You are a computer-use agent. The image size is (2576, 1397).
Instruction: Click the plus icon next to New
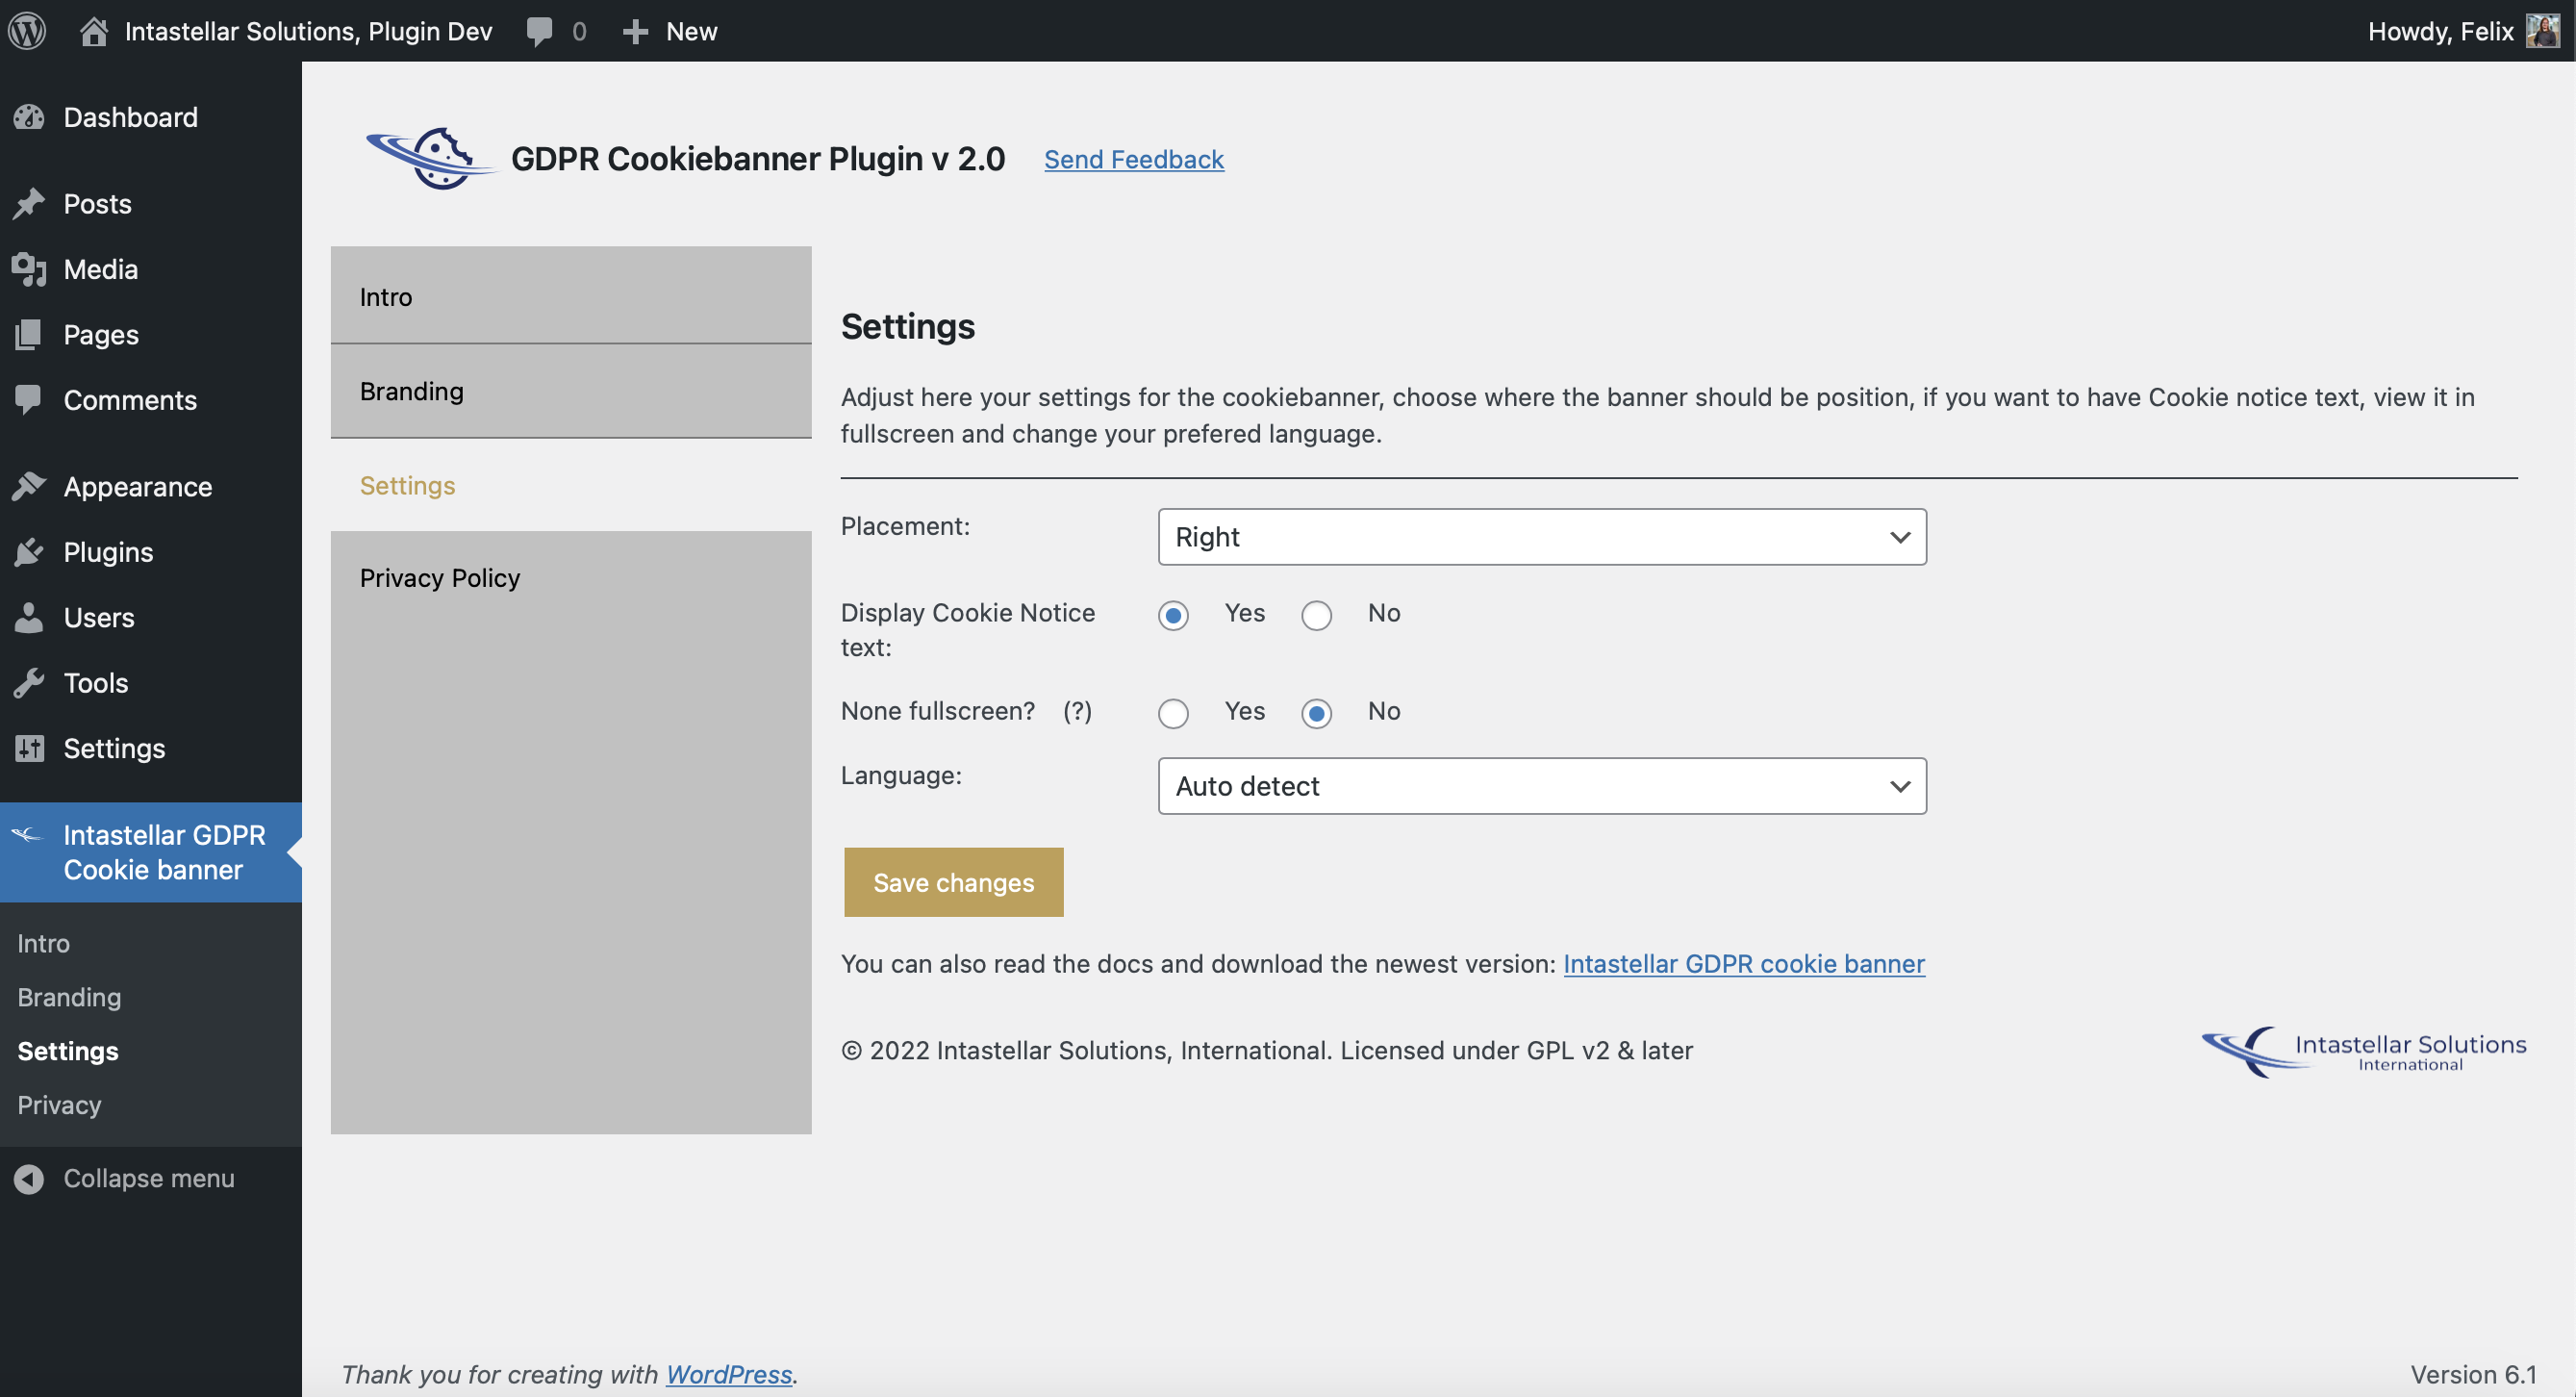pyautogui.click(x=635, y=32)
